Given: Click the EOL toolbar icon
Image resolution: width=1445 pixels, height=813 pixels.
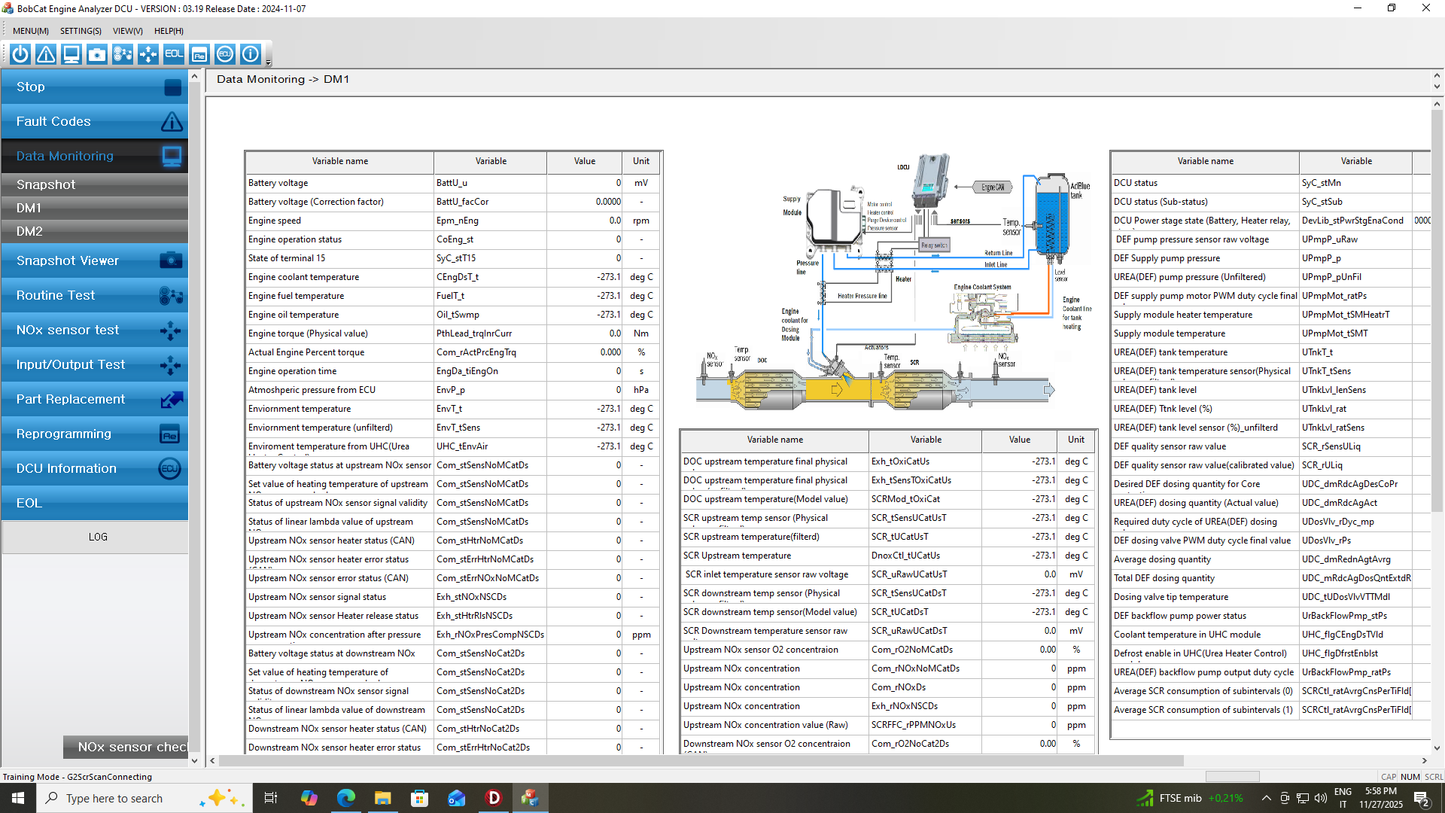Looking at the screenshot, I should pyautogui.click(x=173, y=54).
